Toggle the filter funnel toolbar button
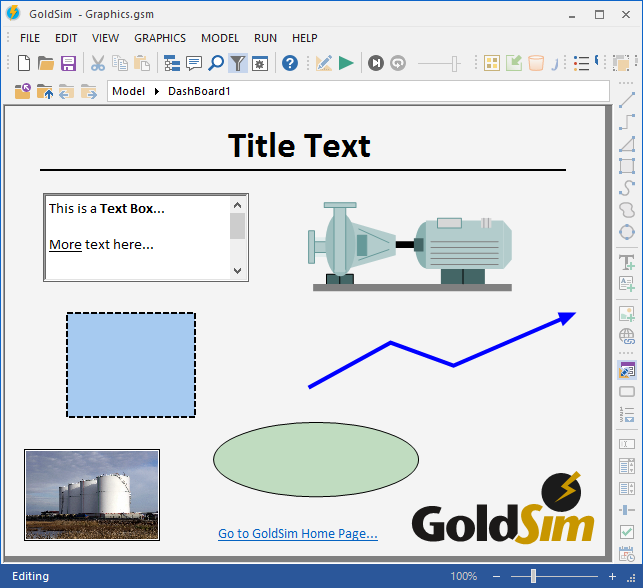Image resolution: width=643 pixels, height=588 pixels. pos(237,63)
